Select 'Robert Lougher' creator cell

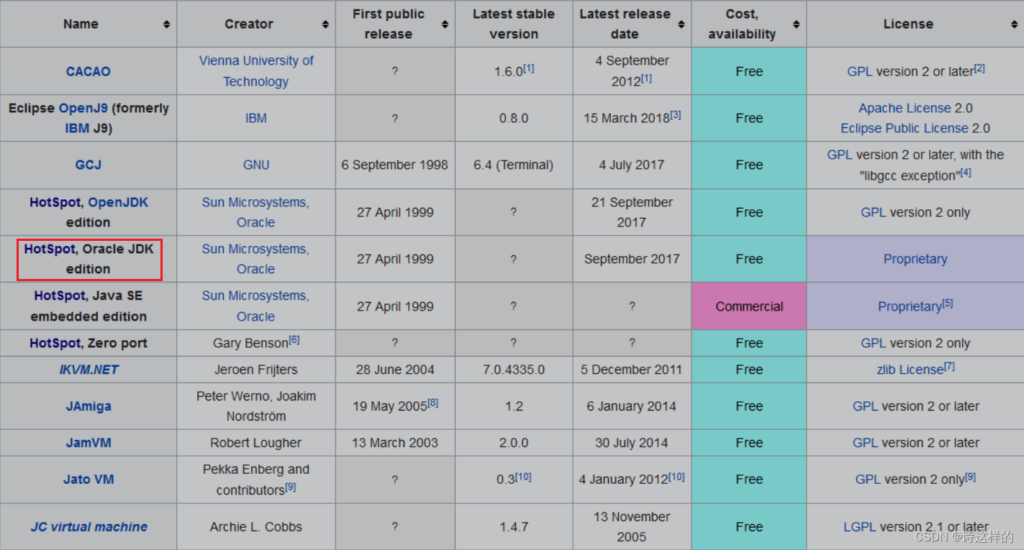pyautogui.click(x=256, y=443)
